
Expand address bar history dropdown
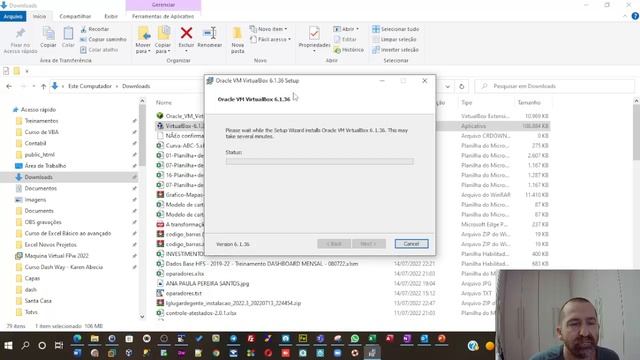tap(448, 86)
